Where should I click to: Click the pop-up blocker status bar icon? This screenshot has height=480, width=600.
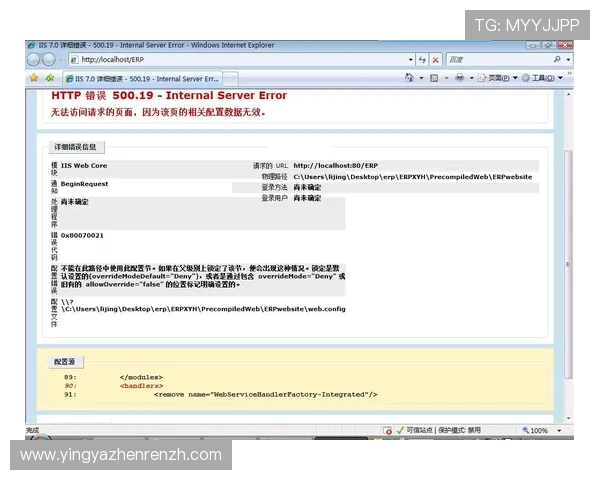tap(388, 431)
